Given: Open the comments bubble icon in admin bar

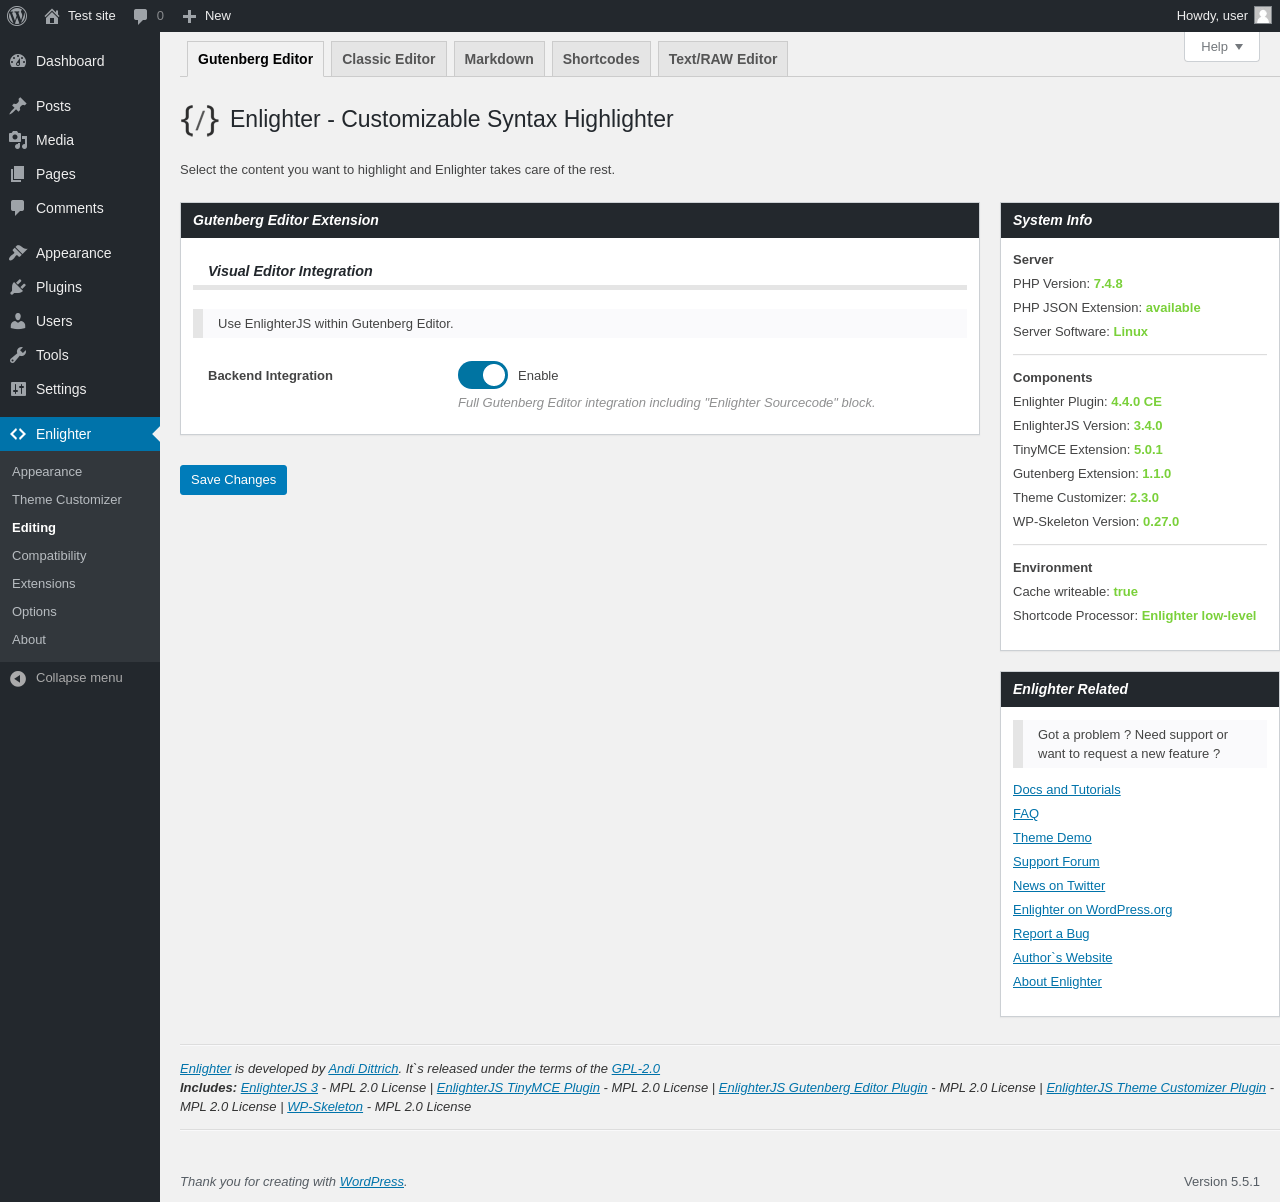Looking at the screenshot, I should tap(140, 16).
